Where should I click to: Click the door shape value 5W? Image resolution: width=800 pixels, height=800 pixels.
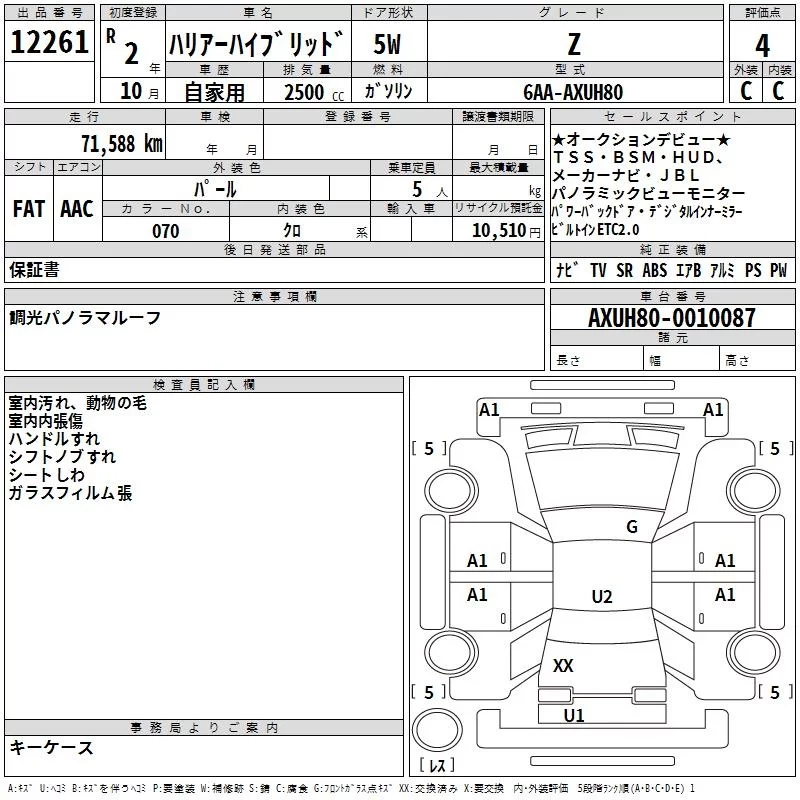point(388,44)
